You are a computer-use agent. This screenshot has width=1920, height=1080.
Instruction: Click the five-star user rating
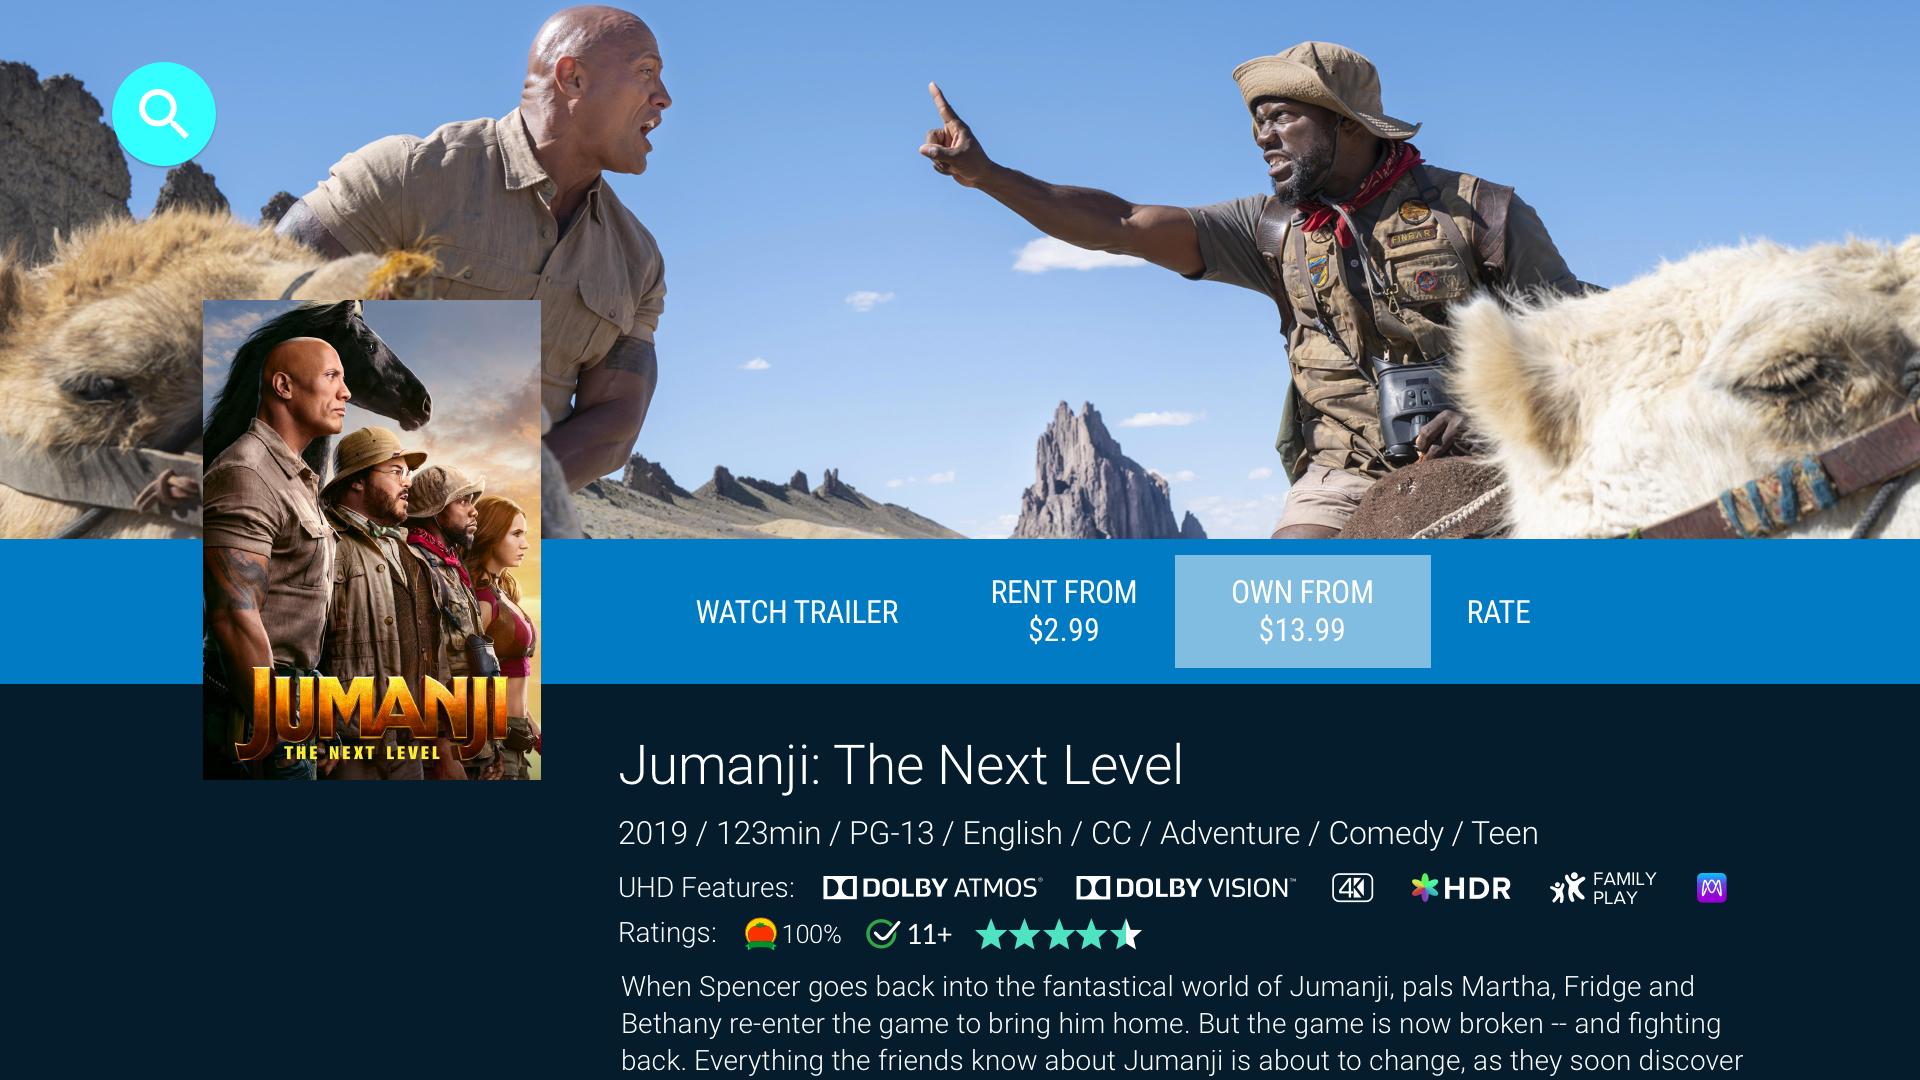pos(1058,934)
